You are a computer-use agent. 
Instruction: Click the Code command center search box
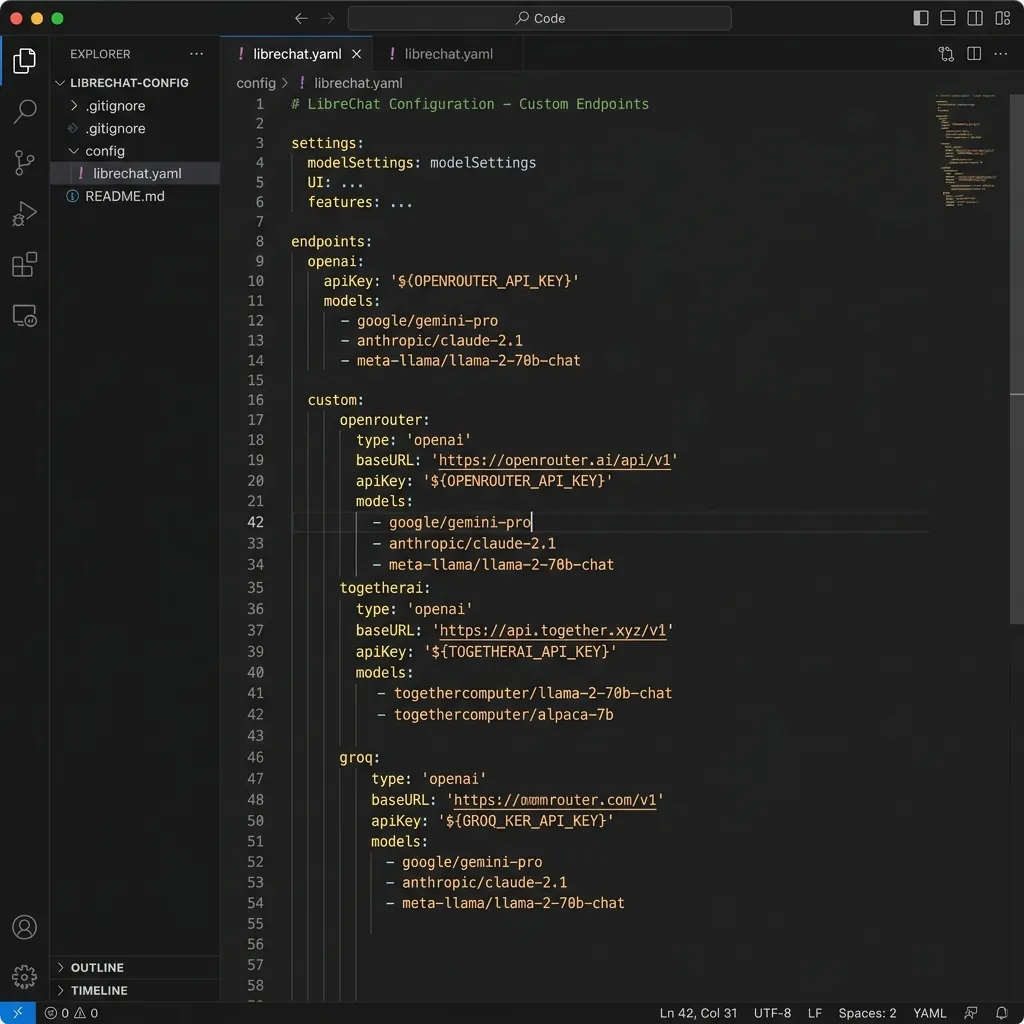[539, 18]
